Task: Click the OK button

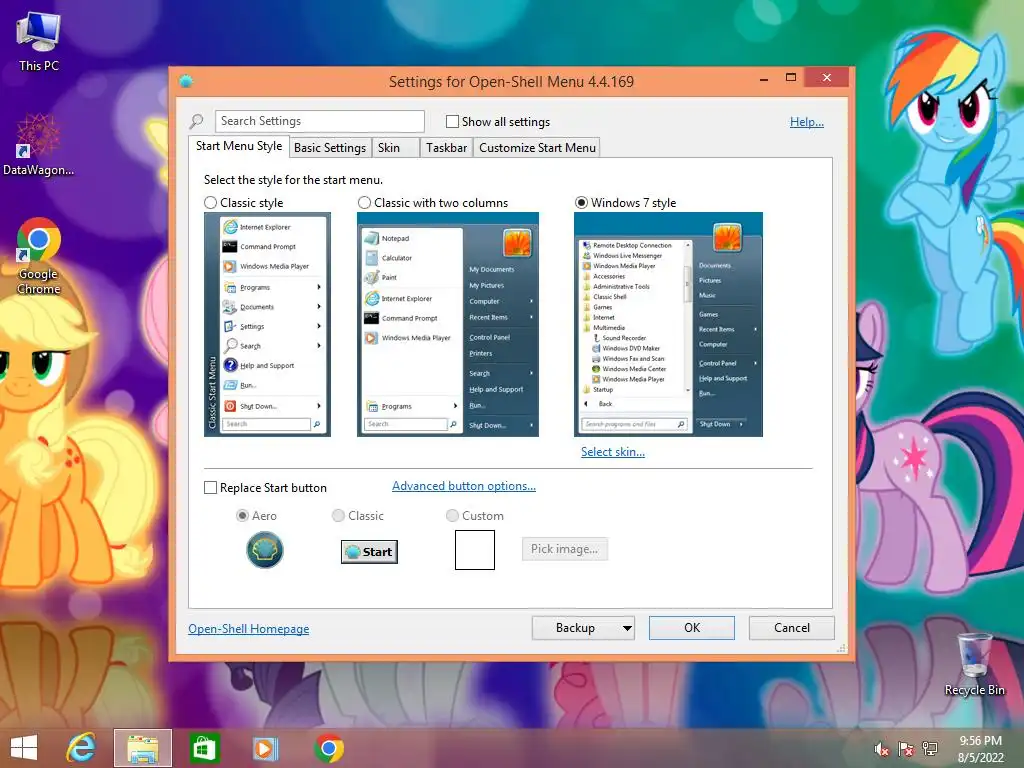Action: (692, 628)
